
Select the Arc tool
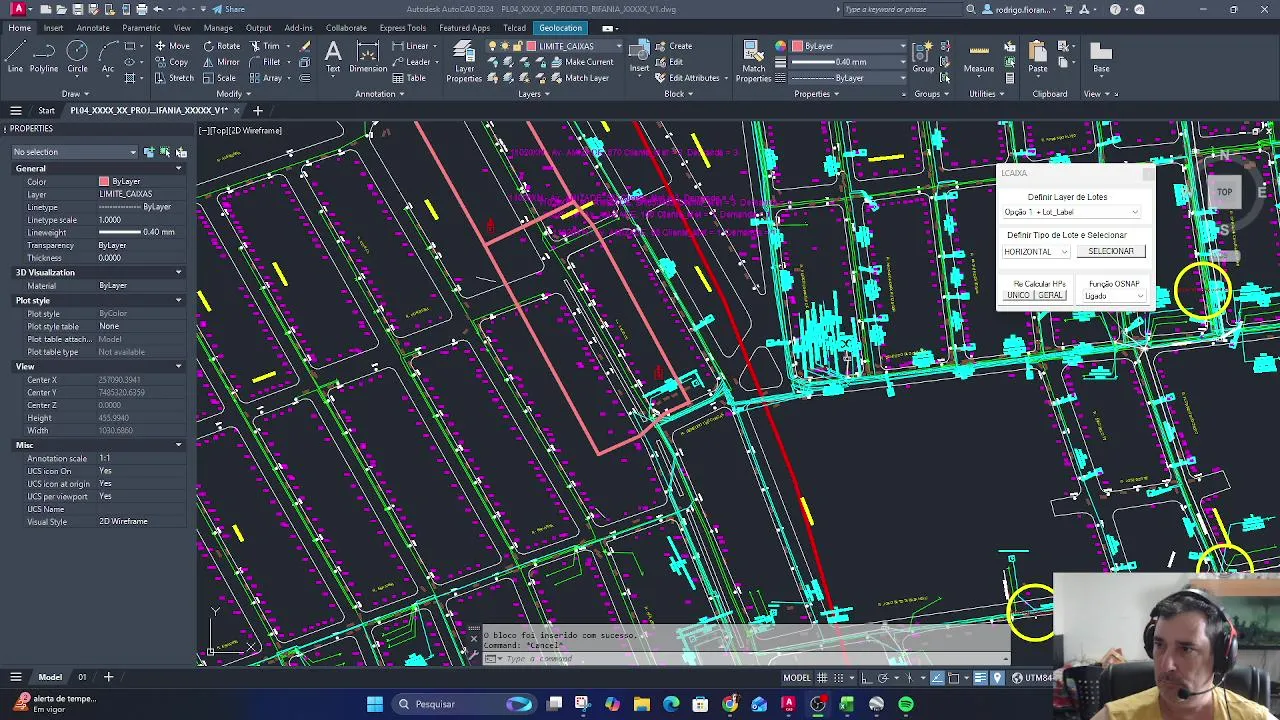[x=107, y=57]
